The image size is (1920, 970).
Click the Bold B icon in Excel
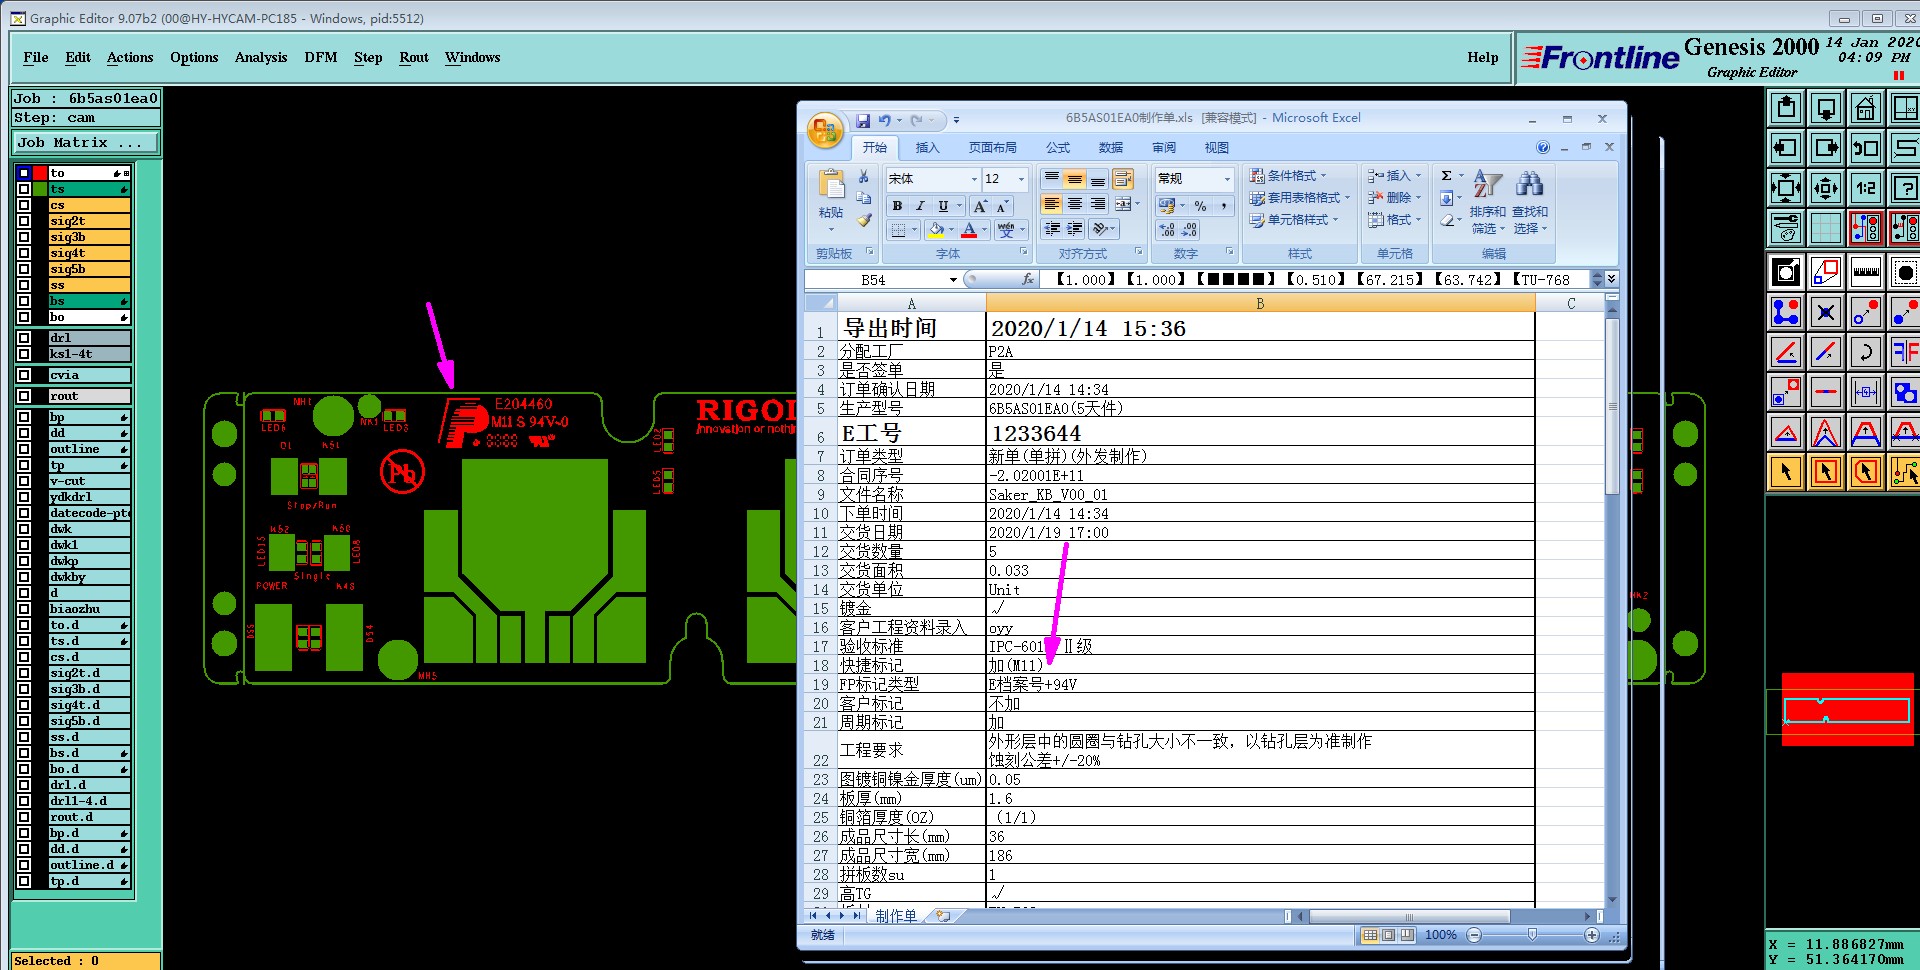coord(897,206)
